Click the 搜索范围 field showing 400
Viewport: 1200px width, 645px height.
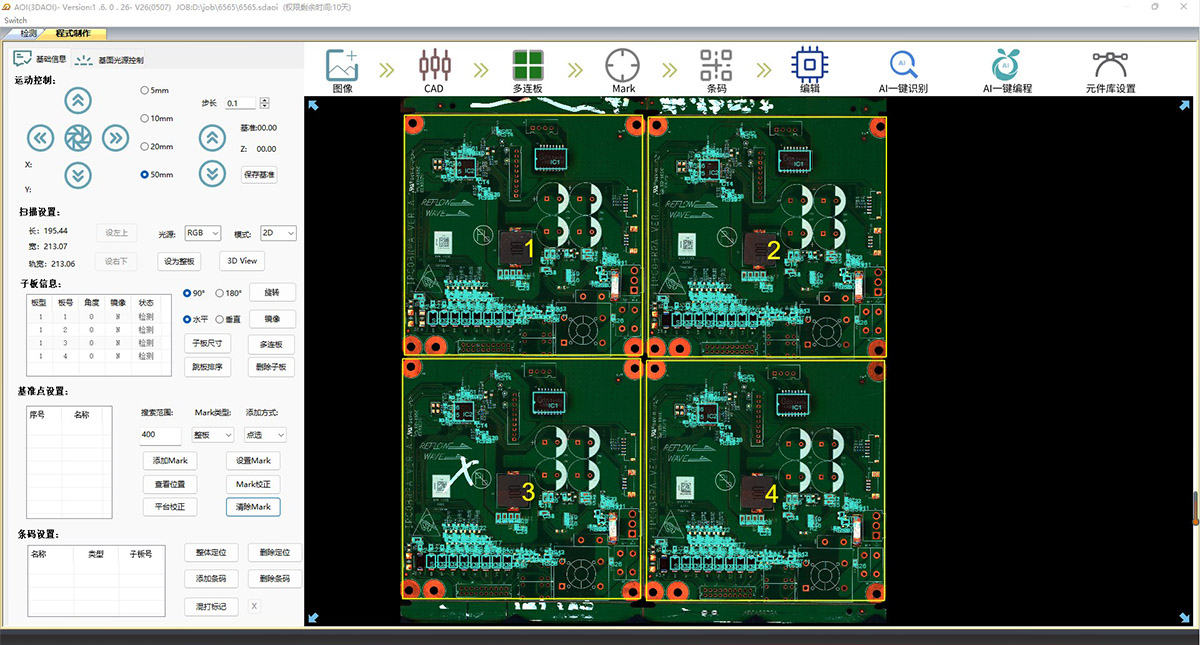161,435
